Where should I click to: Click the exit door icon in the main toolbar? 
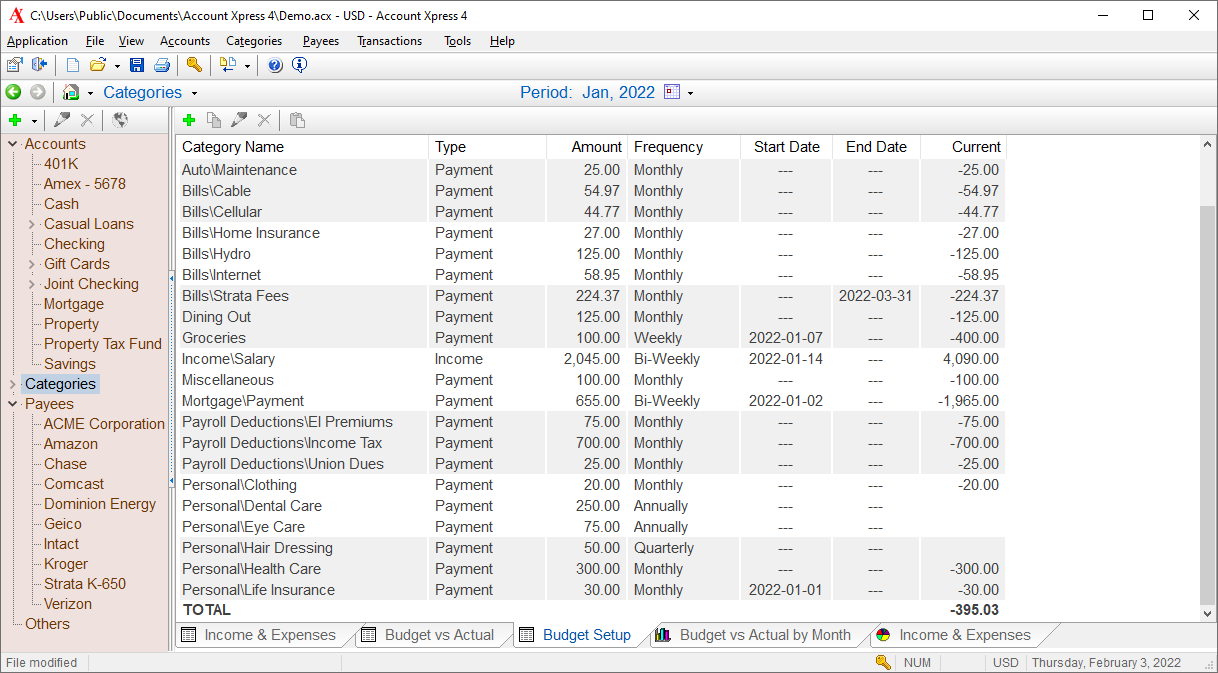pos(40,65)
